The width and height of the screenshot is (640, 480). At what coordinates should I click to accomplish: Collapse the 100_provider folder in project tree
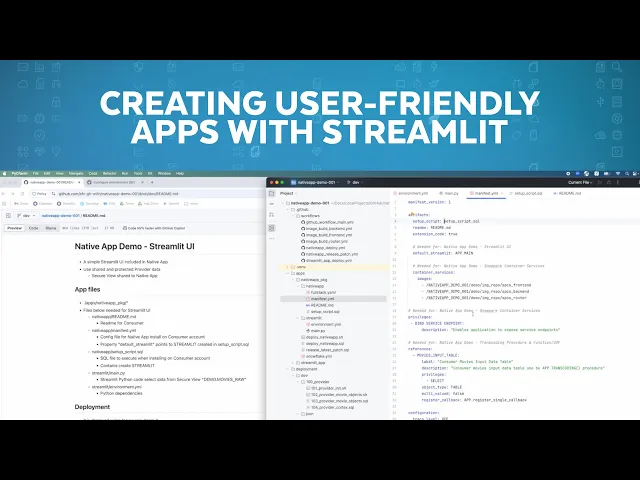(x=298, y=382)
